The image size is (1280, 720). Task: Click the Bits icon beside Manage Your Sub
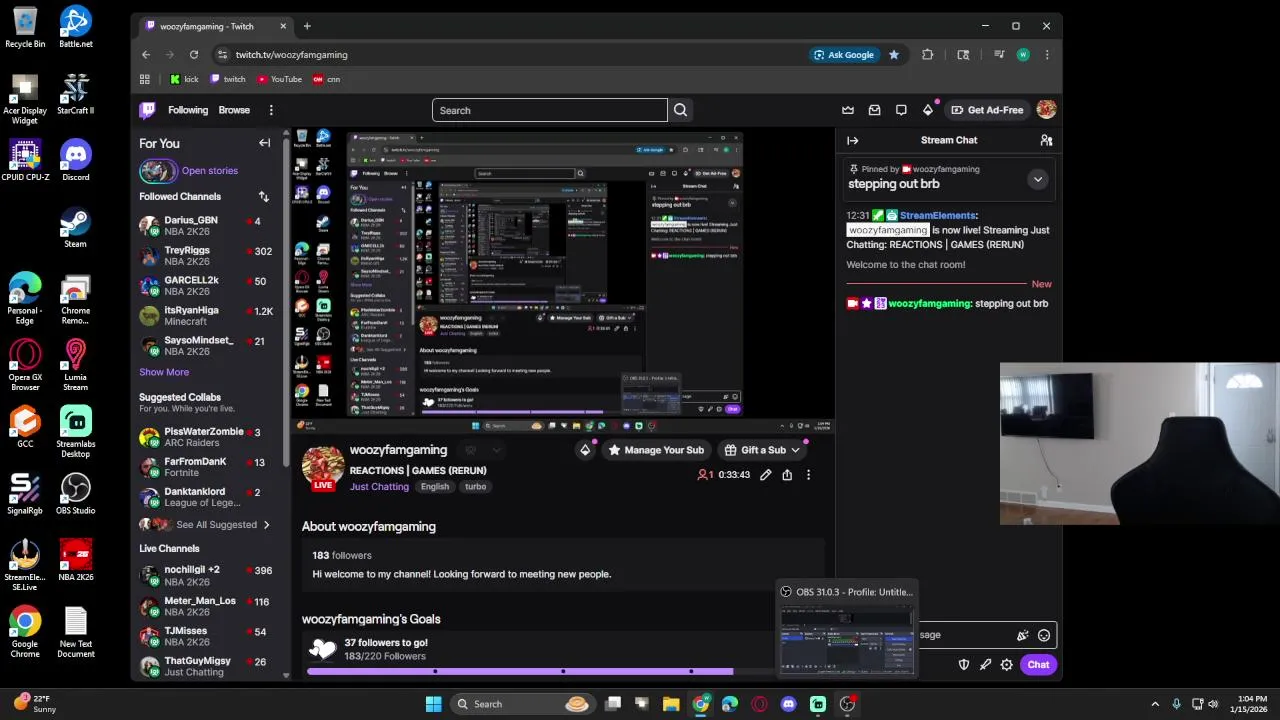point(585,450)
